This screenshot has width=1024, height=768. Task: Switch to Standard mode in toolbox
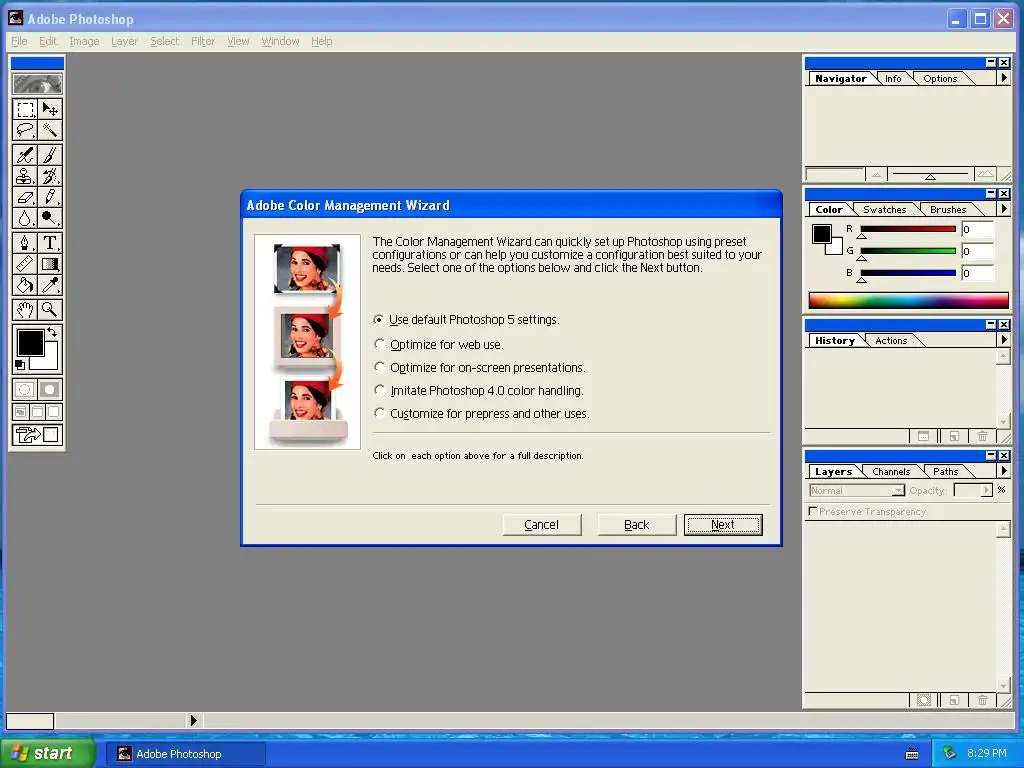point(25,390)
